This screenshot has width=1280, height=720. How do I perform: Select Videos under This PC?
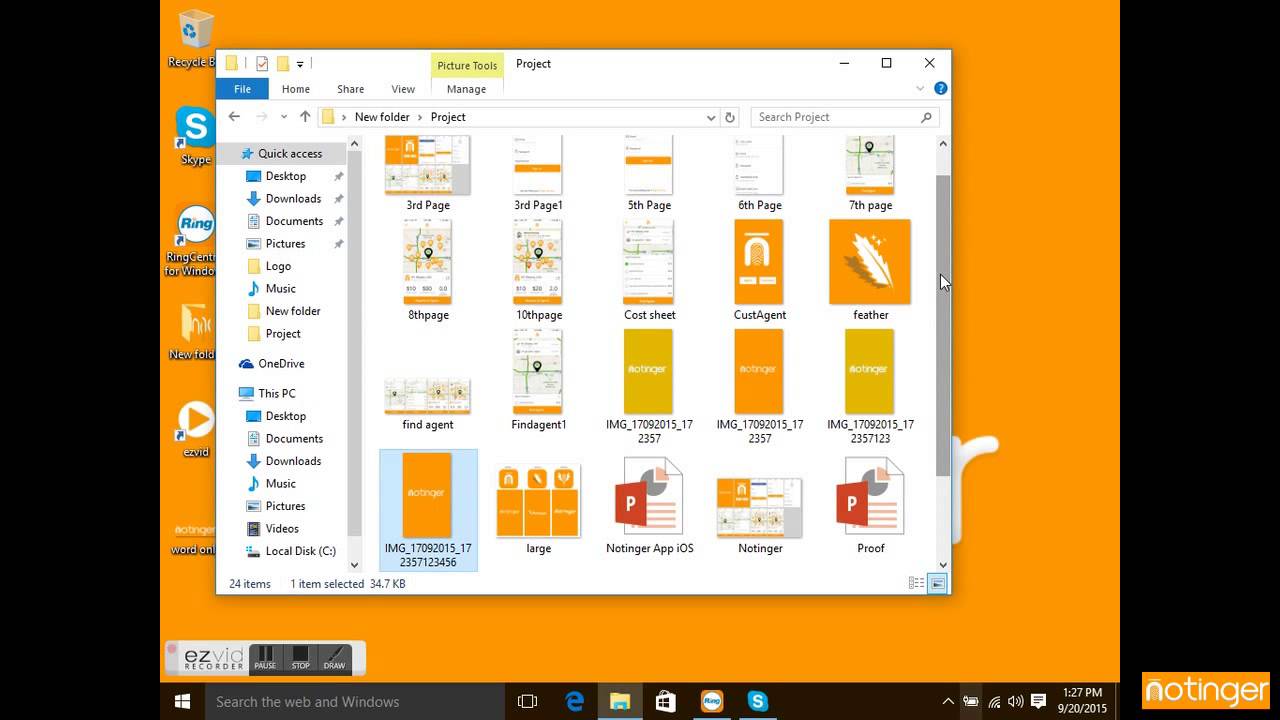tap(282, 529)
